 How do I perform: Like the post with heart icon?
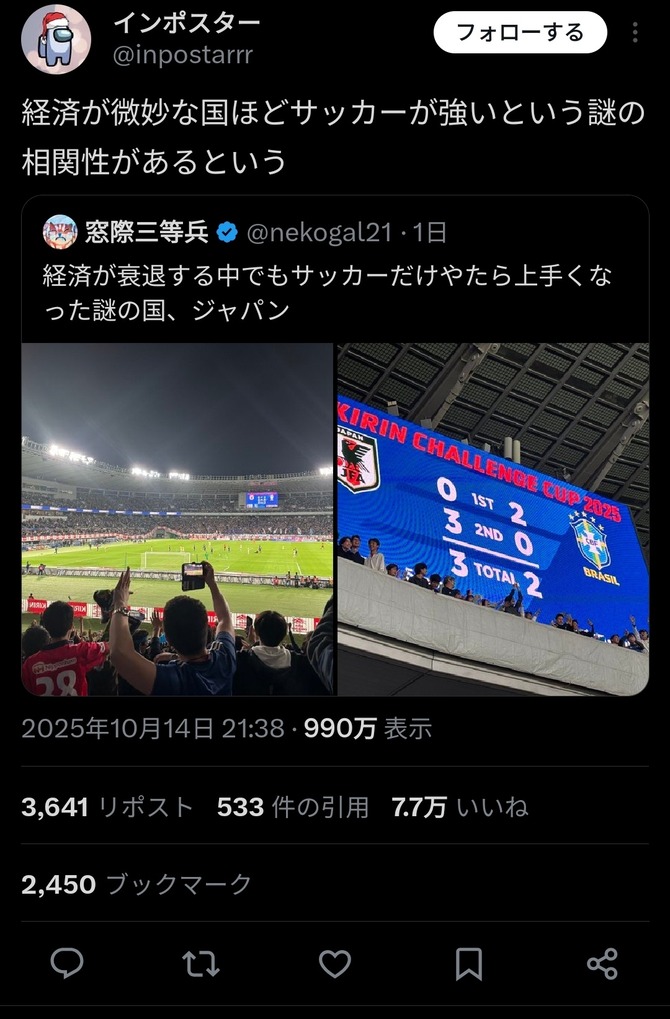(x=335, y=964)
